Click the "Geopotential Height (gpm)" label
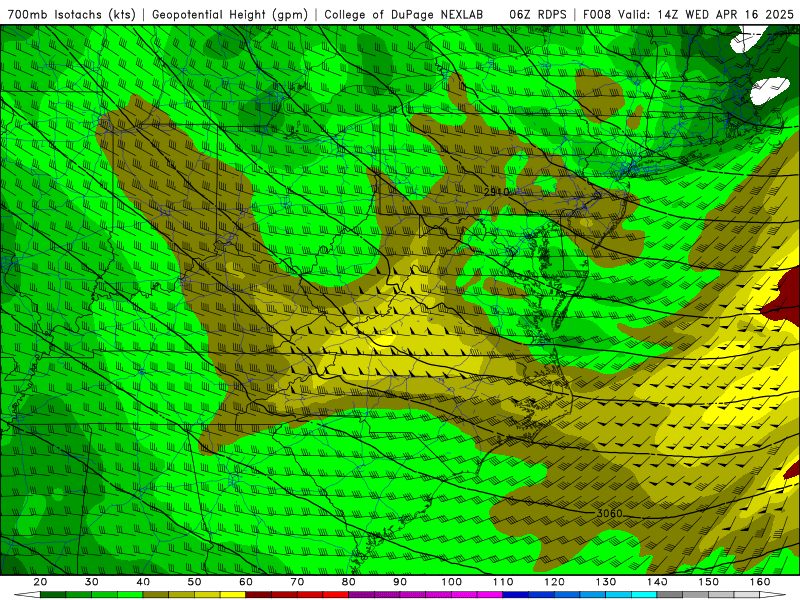The height and width of the screenshot is (600, 800). pyautogui.click(x=230, y=15)
